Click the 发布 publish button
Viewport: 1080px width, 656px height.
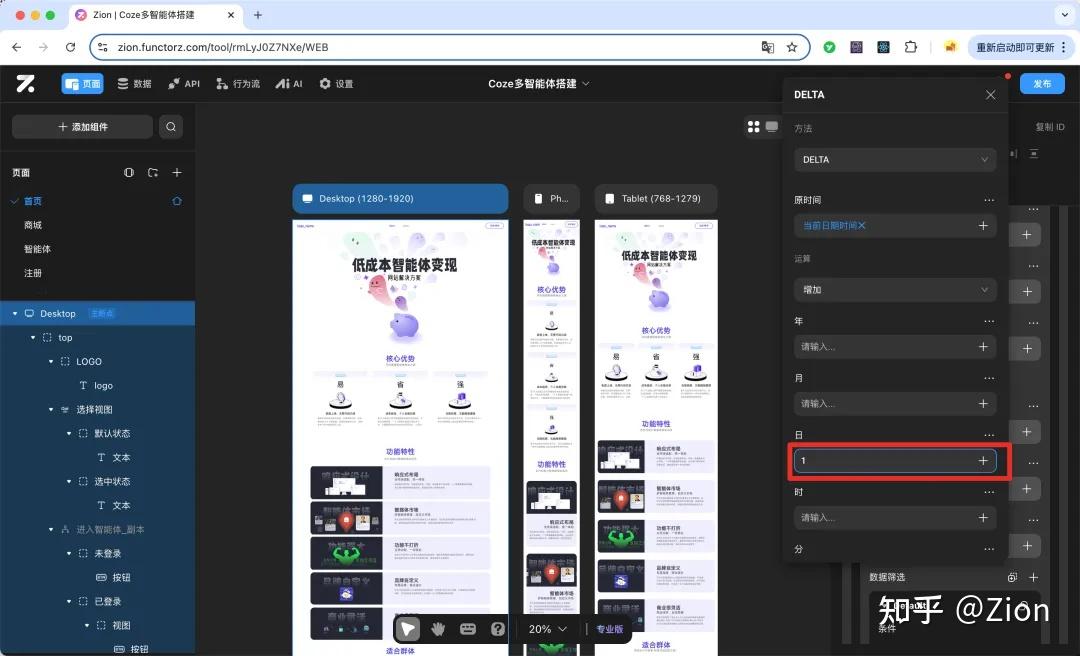coord(1042,83)
